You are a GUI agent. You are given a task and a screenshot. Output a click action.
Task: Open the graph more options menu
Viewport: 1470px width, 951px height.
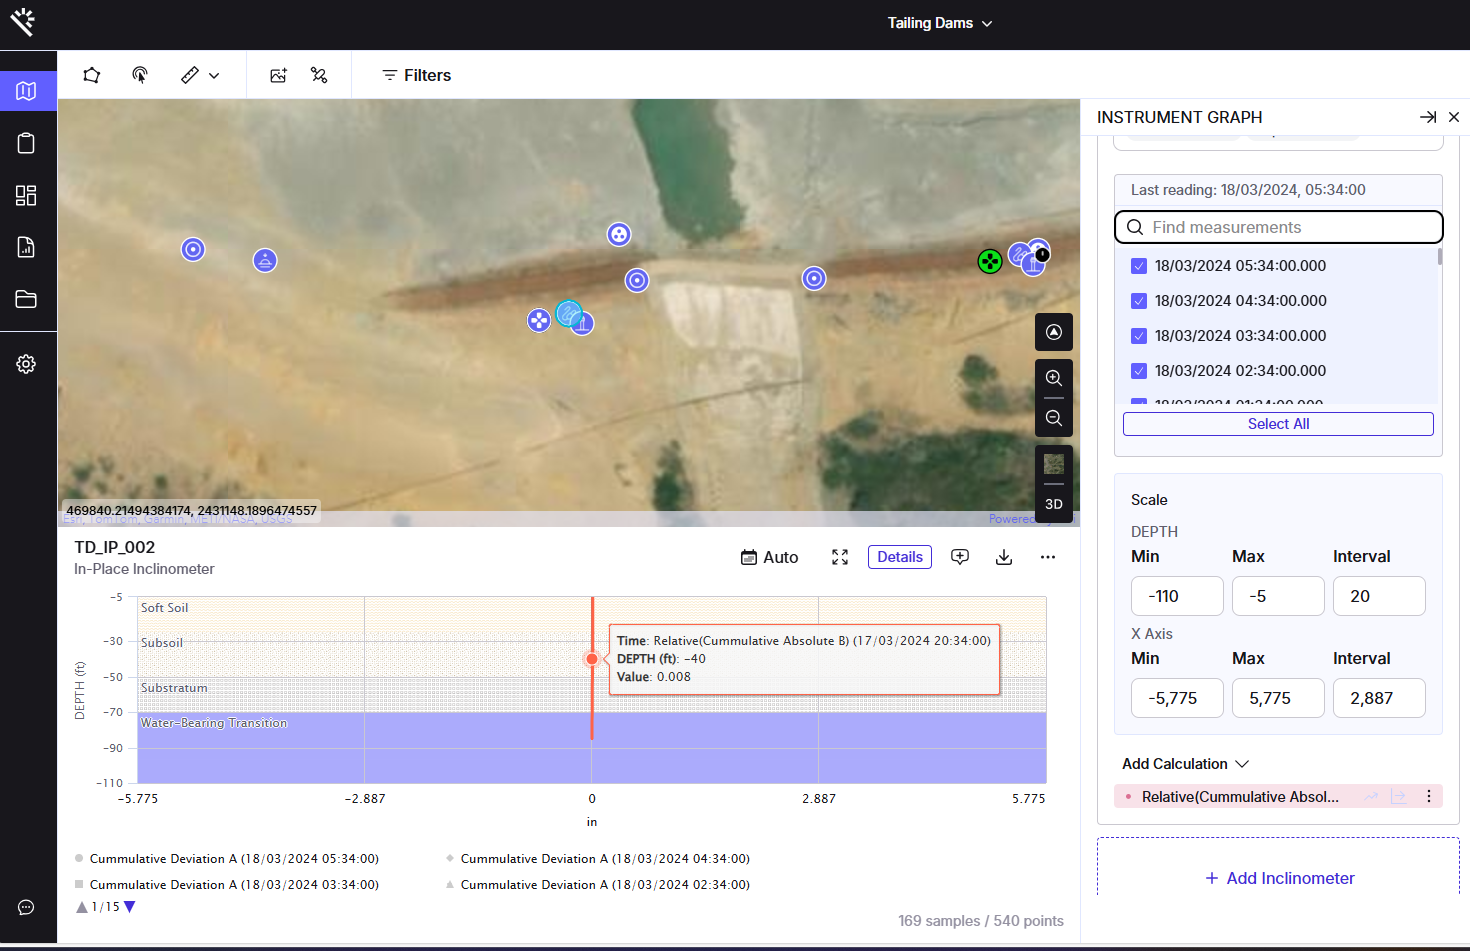1047,557
